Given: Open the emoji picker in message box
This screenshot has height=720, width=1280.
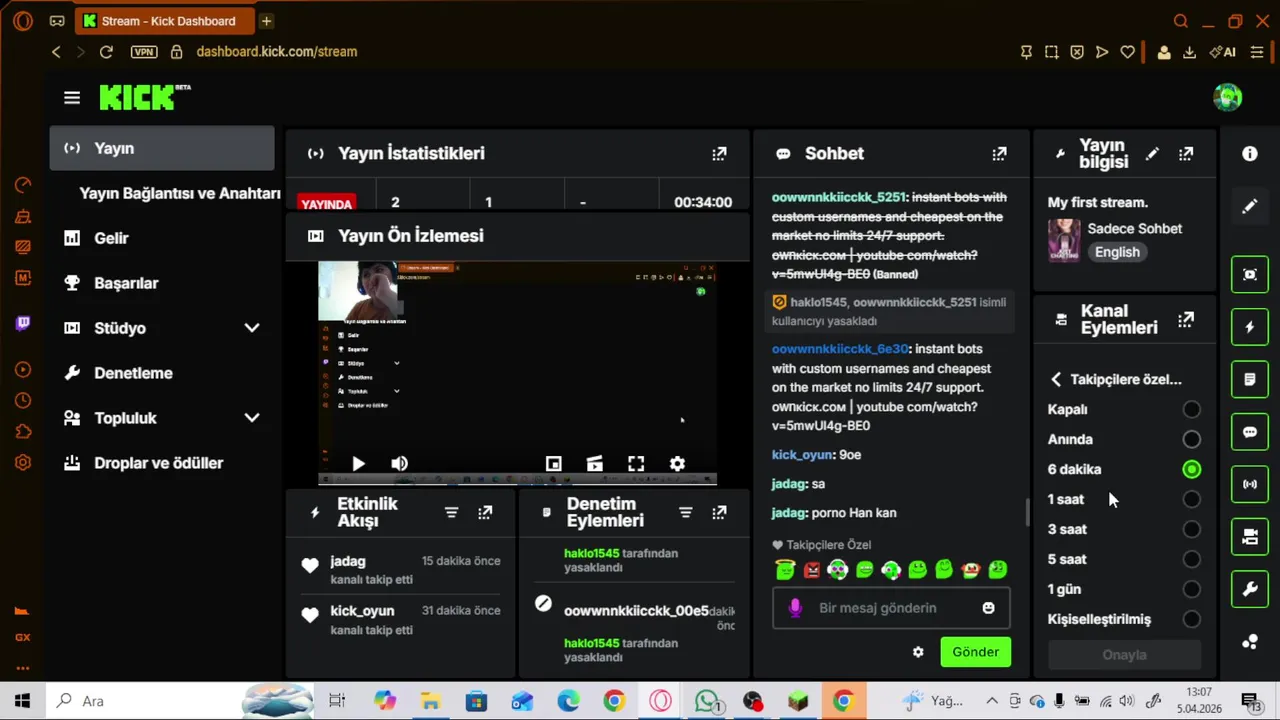Looking at the screenshot, I should click(x=988, y=608).
